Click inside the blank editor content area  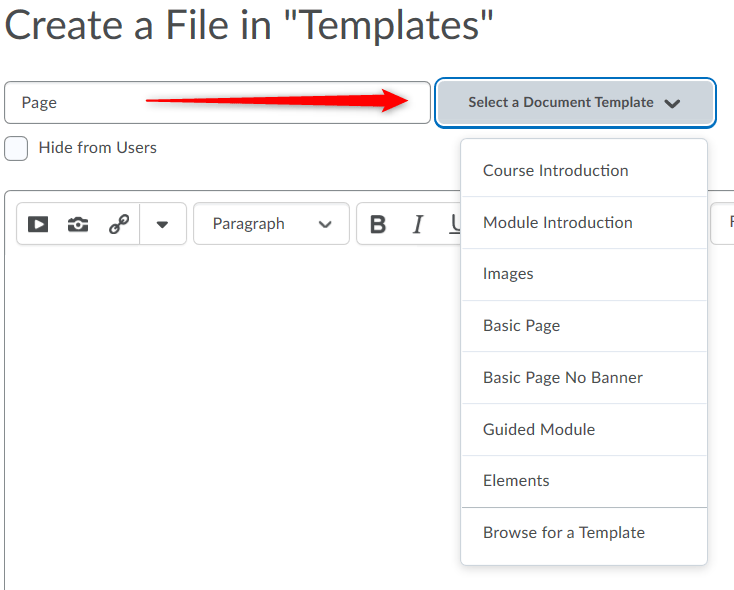tap(230, 400)
